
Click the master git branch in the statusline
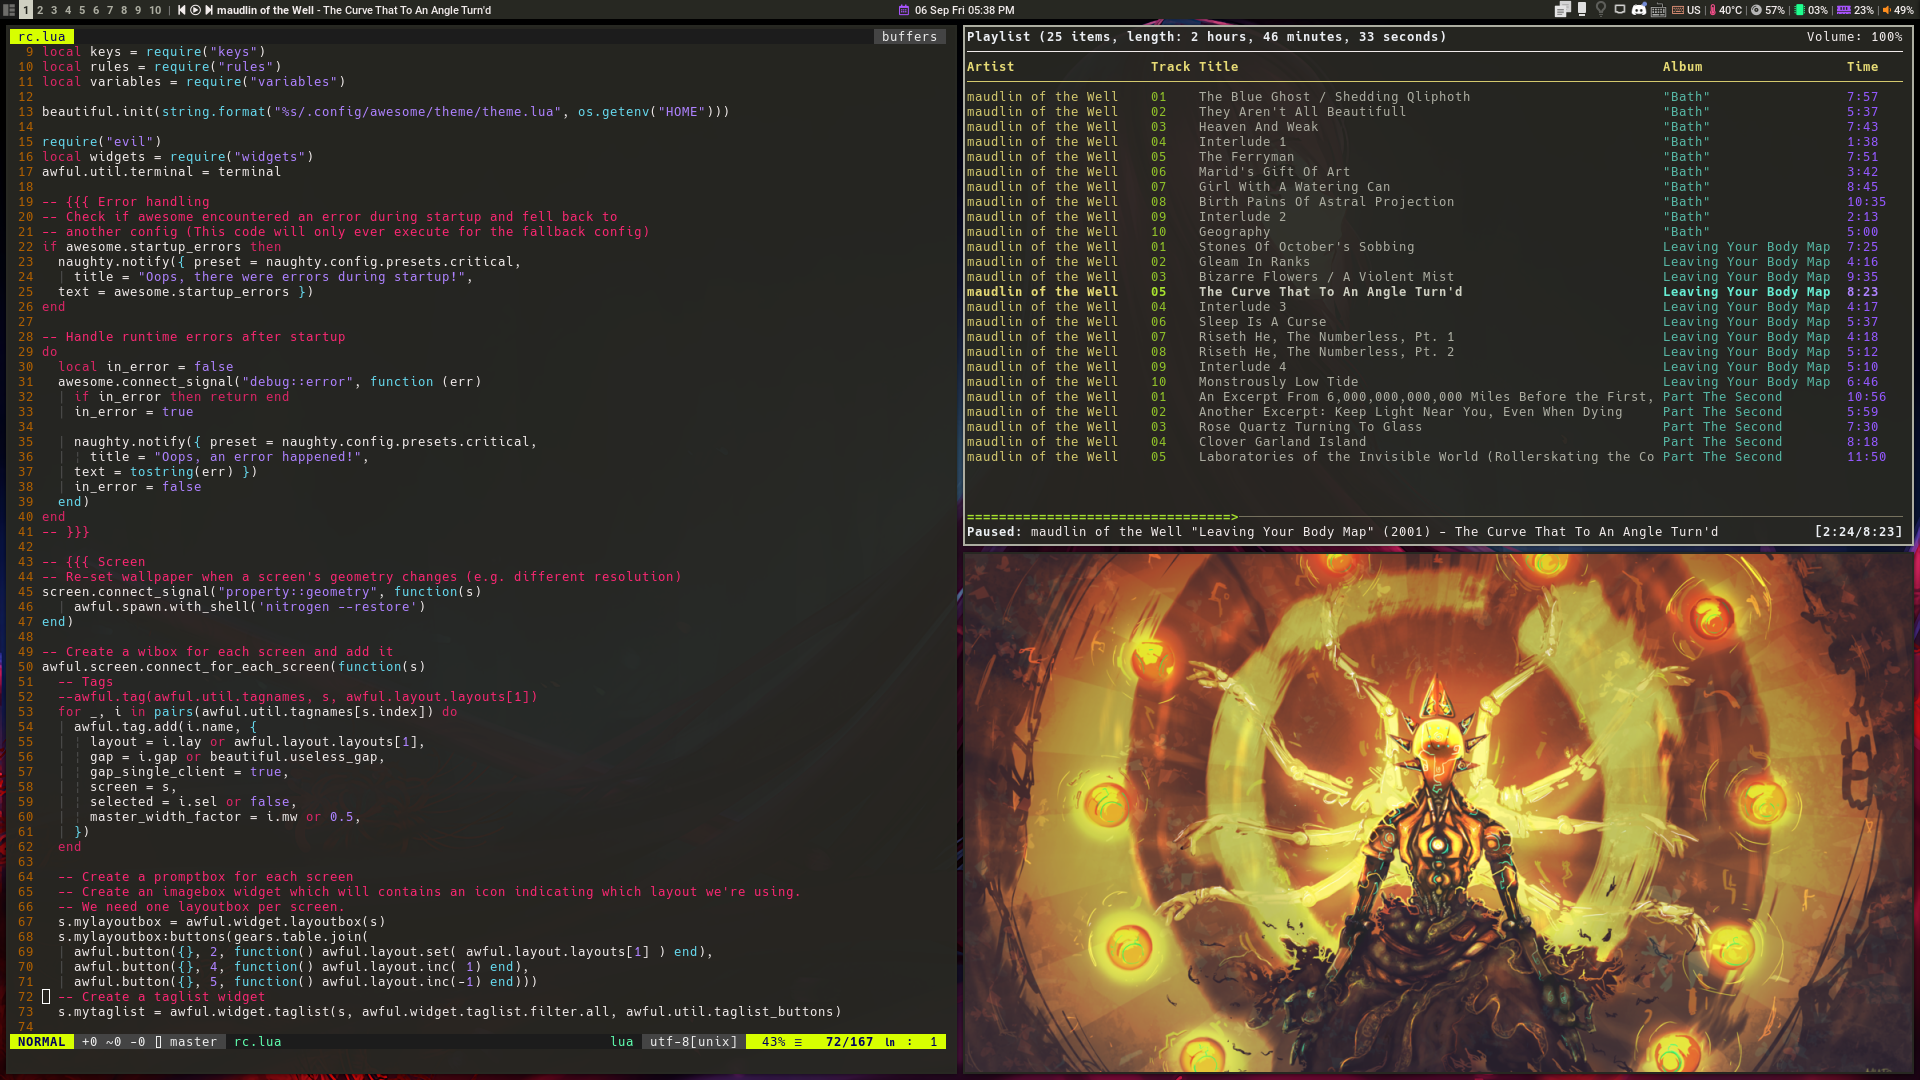[193, 1042]
